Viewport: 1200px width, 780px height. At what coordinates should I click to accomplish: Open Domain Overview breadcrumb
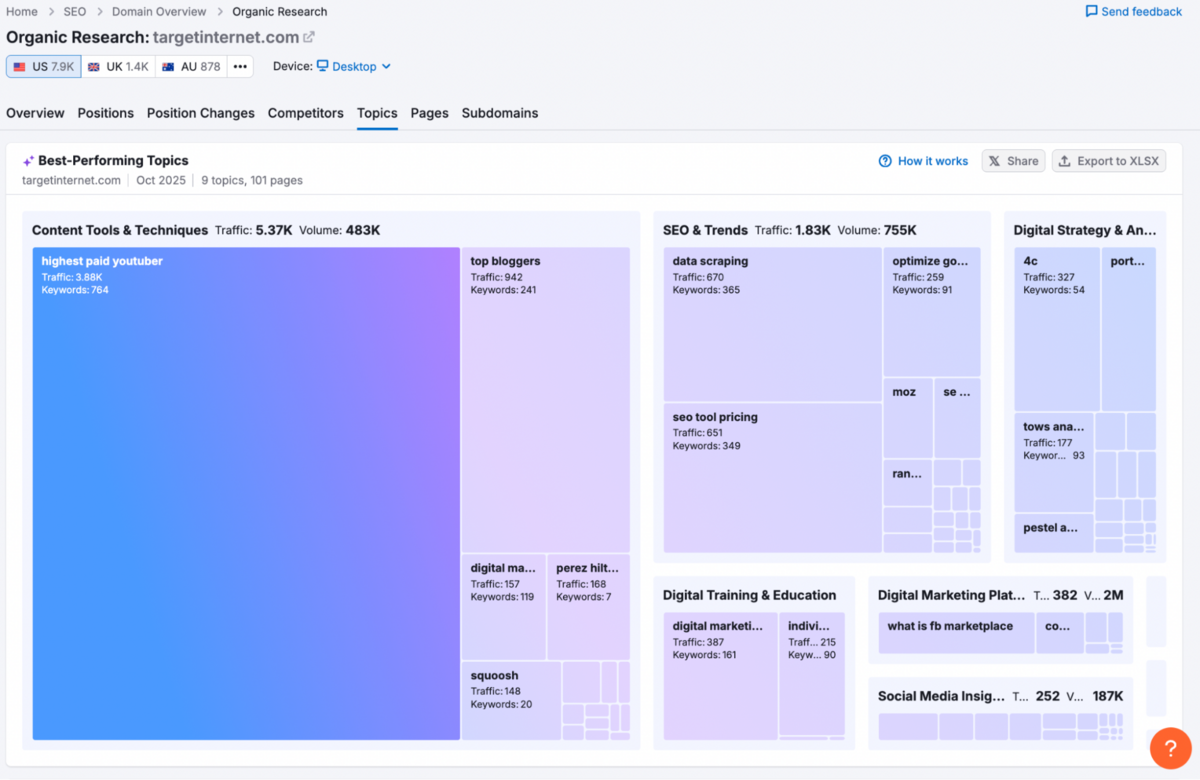(x=159, y=12)
